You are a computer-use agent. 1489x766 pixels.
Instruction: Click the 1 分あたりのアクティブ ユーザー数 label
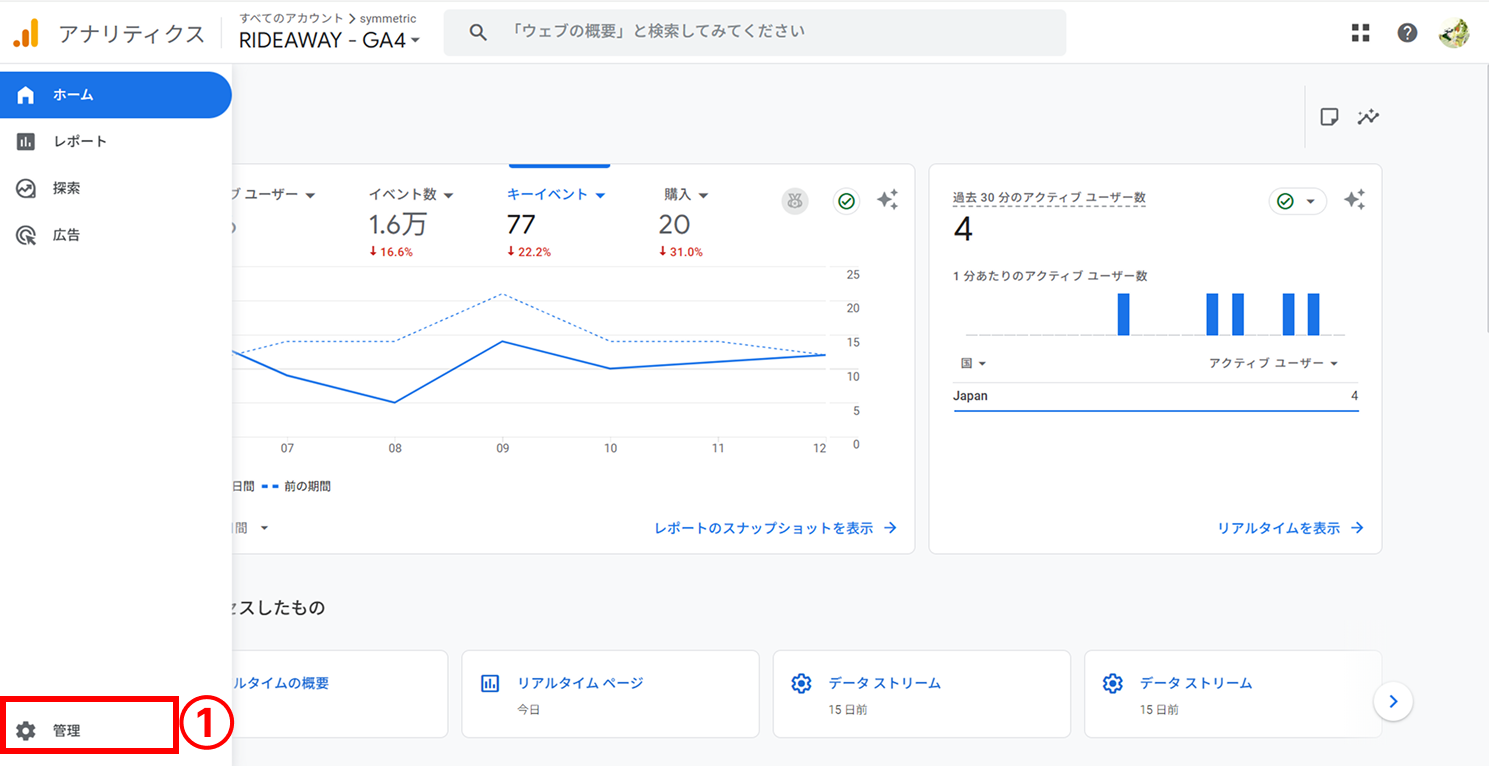(1050, 276)
